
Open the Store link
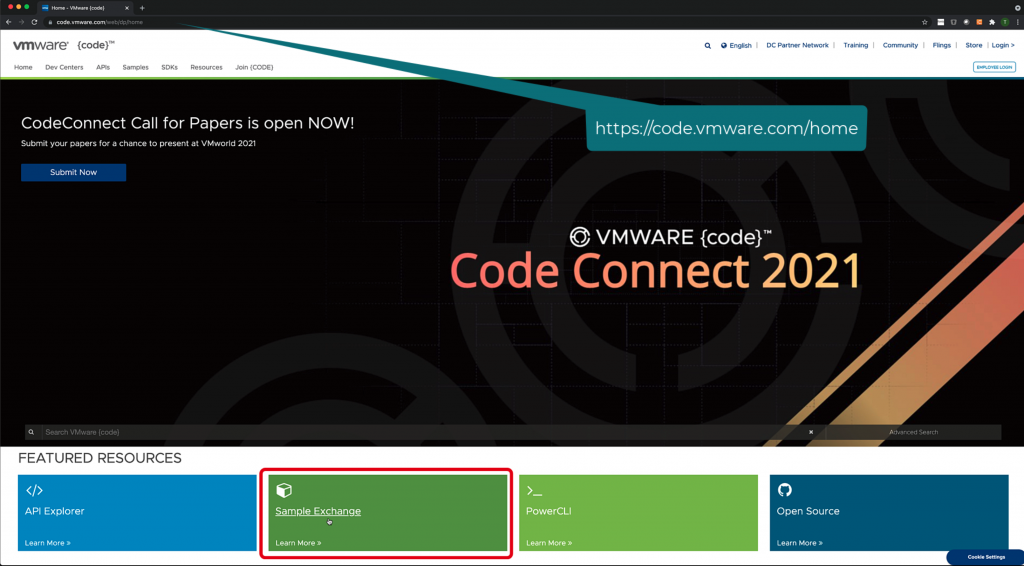pos(974,46)
